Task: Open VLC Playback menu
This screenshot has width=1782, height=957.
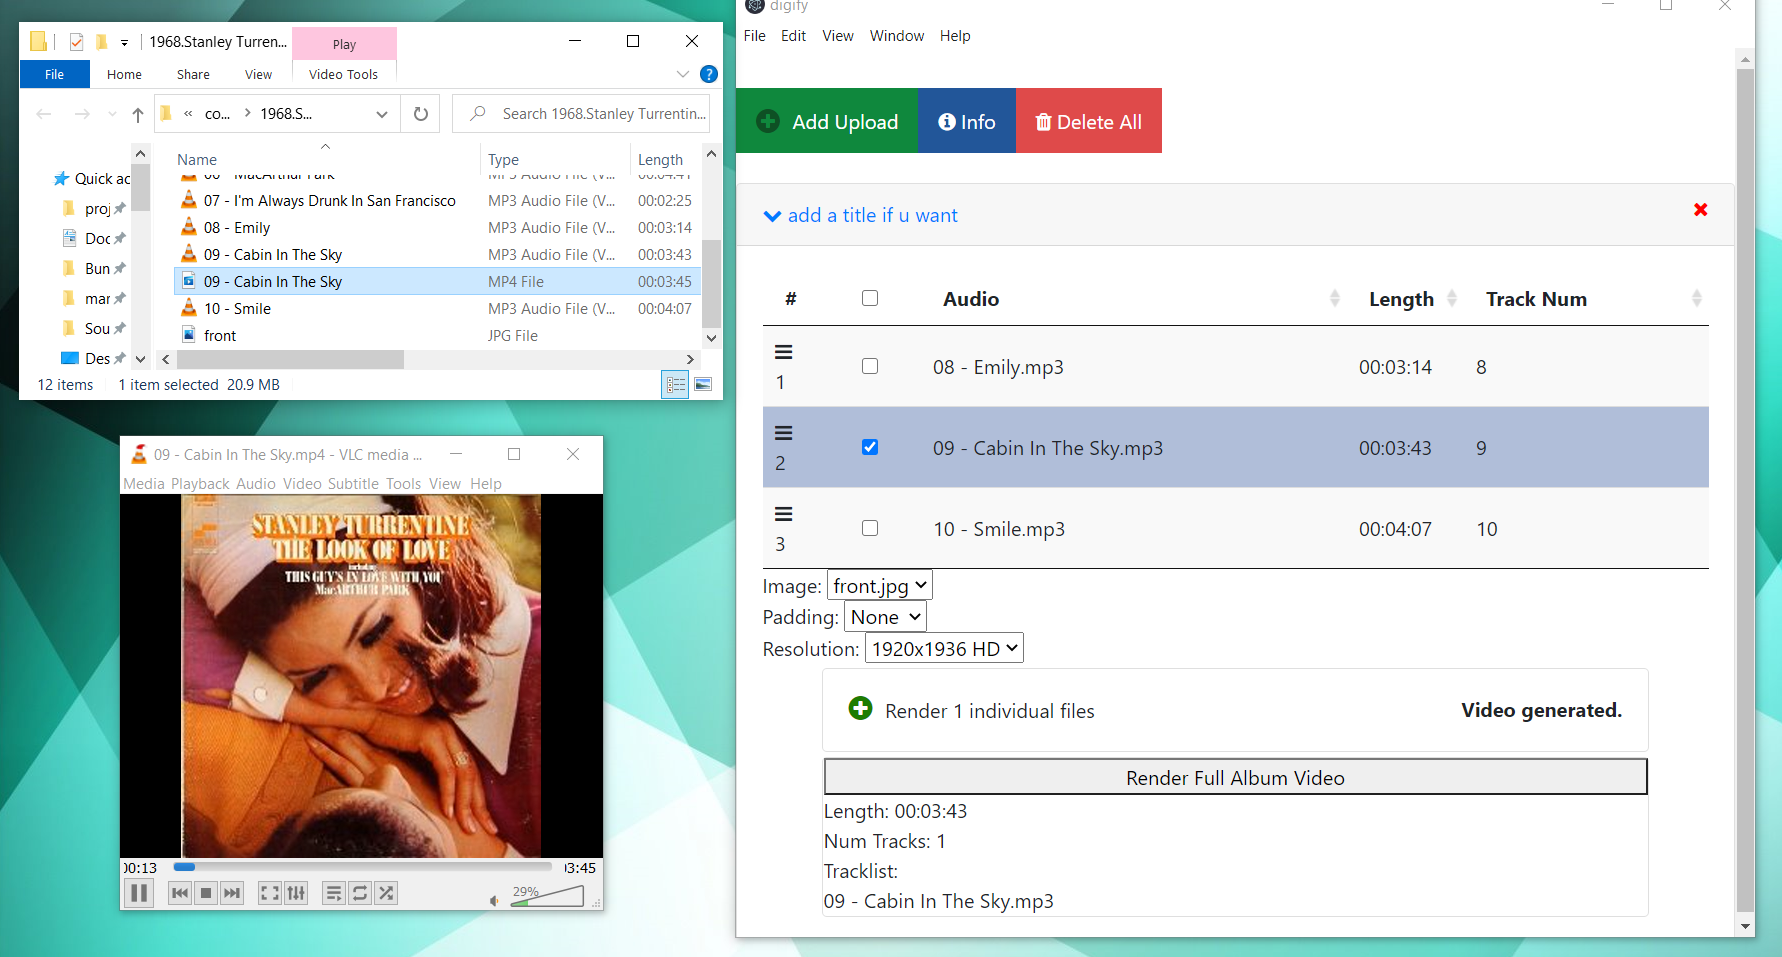Action: point(200,483)
